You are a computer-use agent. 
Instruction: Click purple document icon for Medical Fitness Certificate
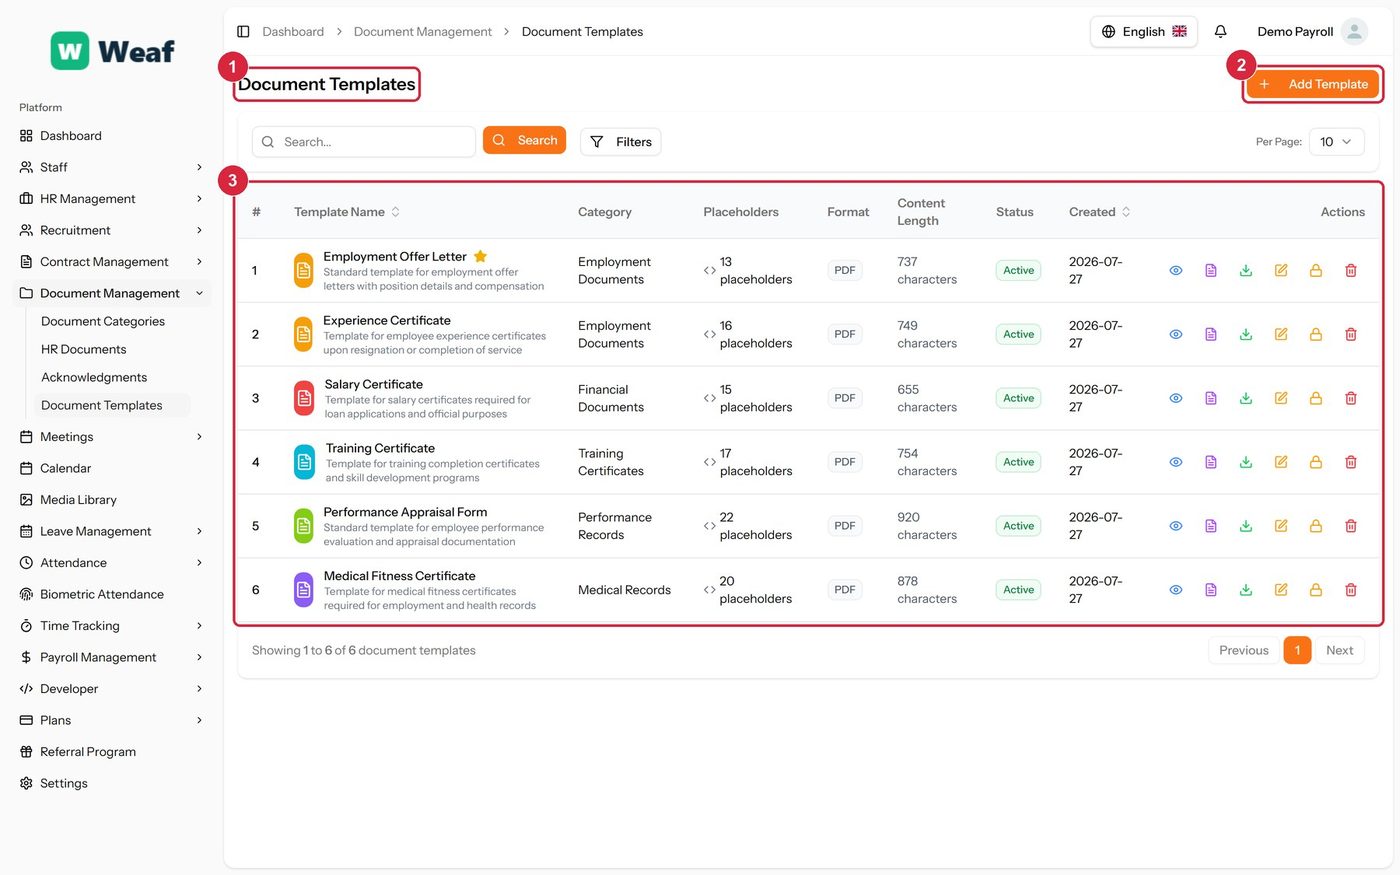1211,590
